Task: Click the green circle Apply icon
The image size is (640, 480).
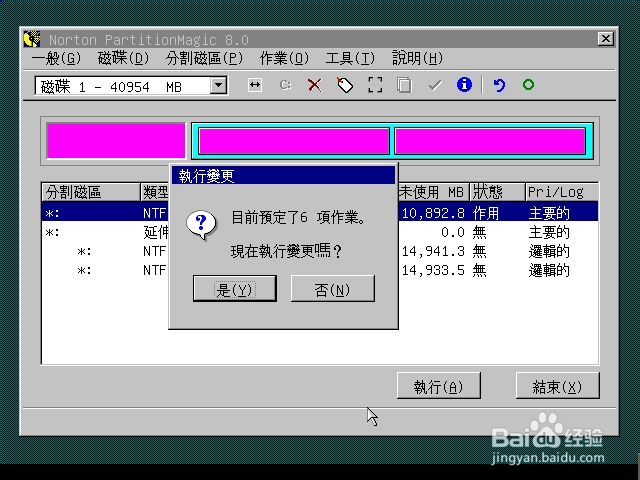Action: point(529,85)
